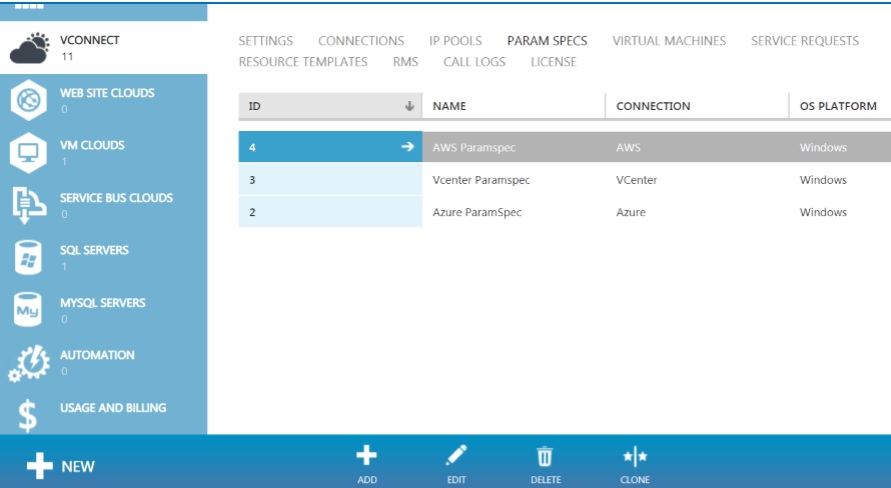The height and width of the screenshot is (488, 891).
Task: Sort by the OS Platform column header
Action: tap(840, 106)
